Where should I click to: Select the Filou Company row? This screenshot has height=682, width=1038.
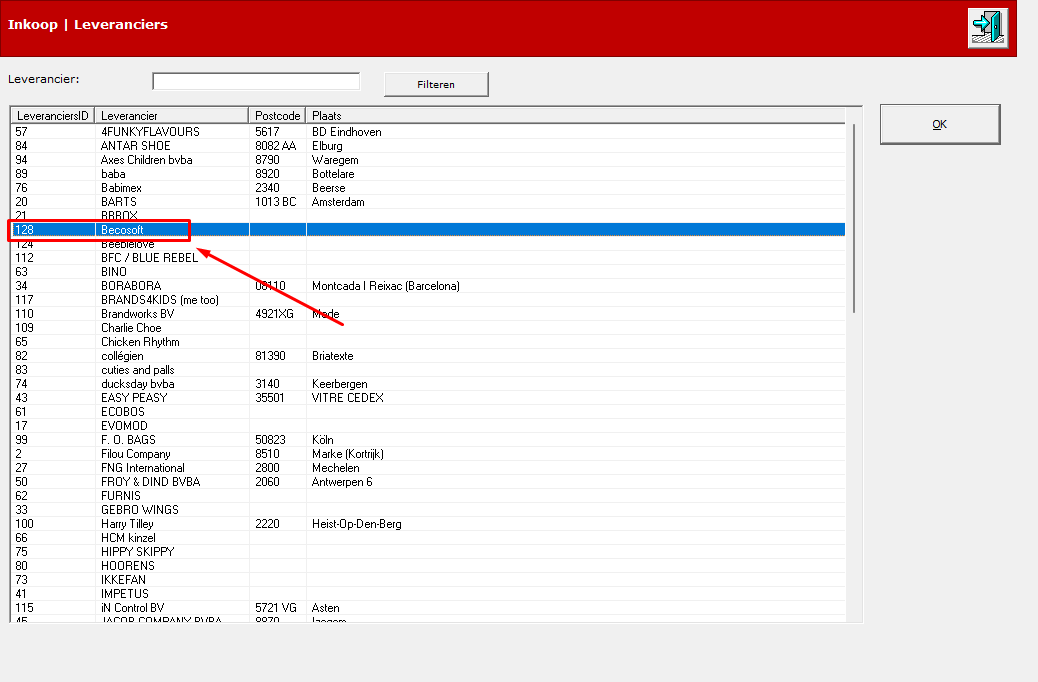coord(428,454)
